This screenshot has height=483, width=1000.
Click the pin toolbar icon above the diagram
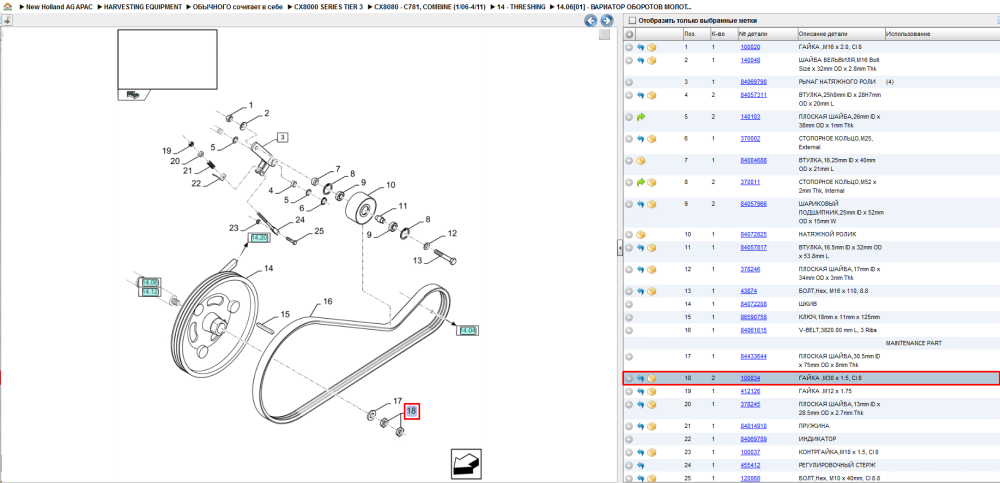6,20
